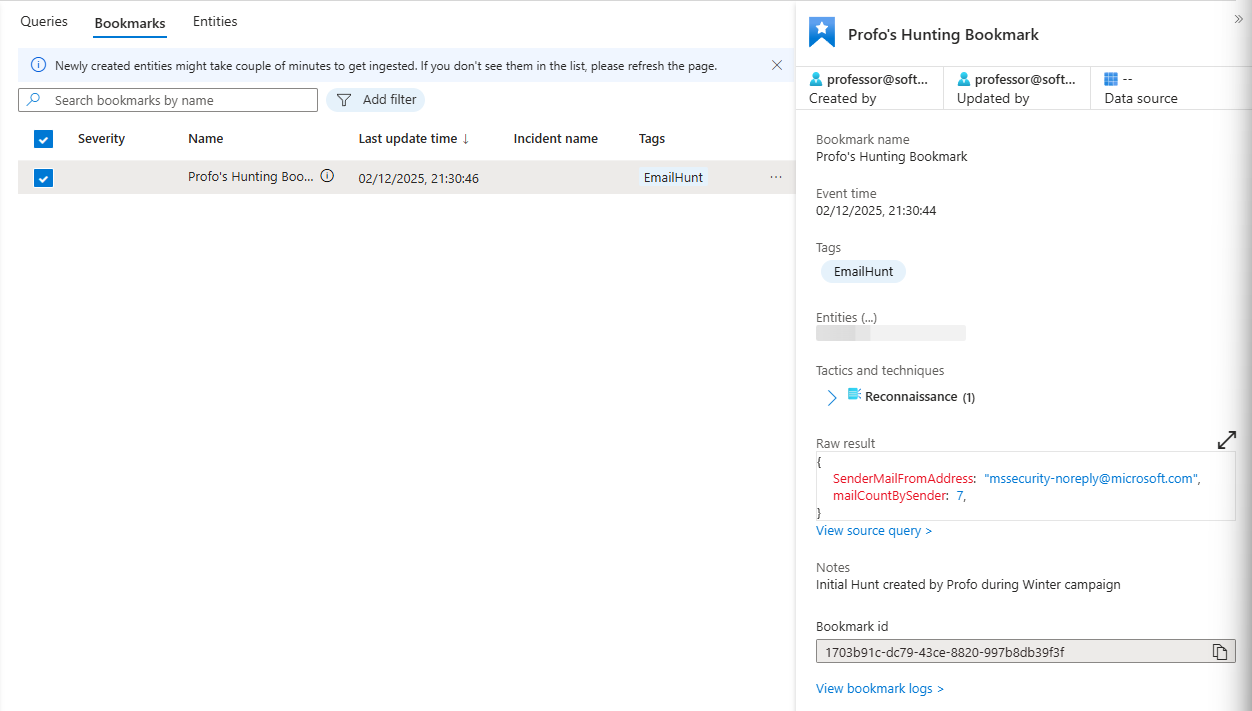Click the info icon next to bookmark name

click(x=327, y=177)
